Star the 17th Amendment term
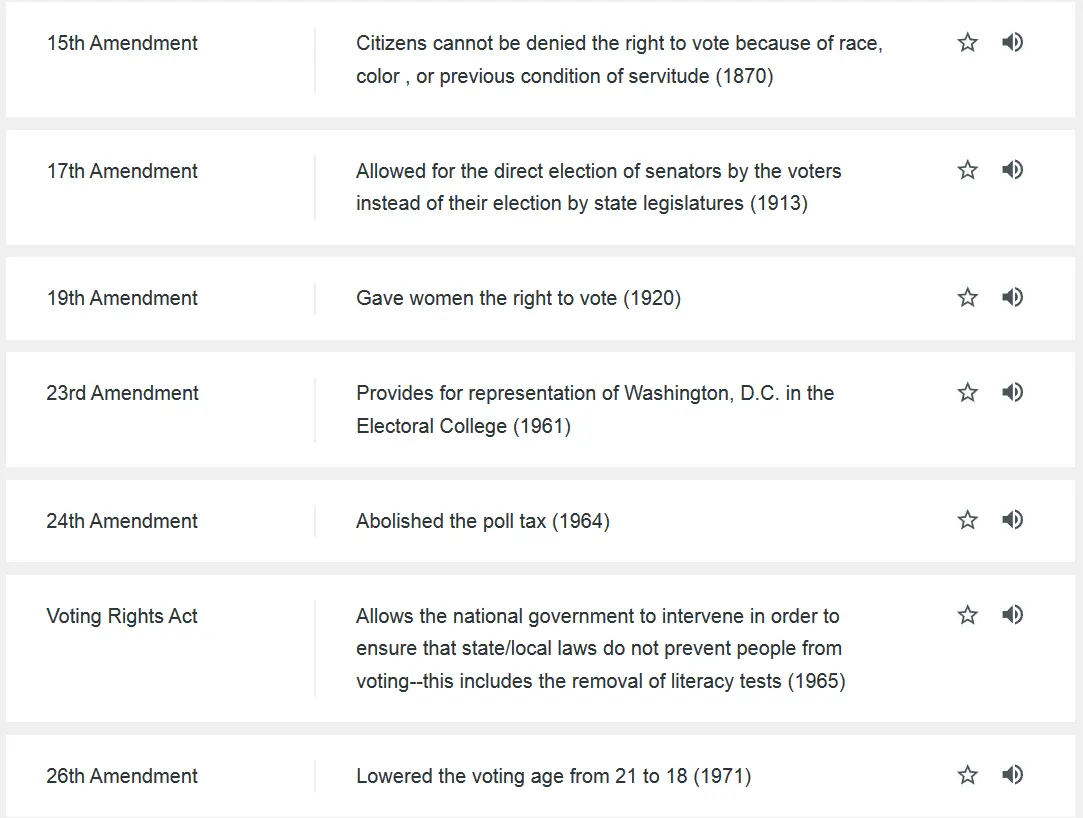Image resolution: width=1083 pixels, height=818 pixels. pyautogui.click(x=967, y=170)
